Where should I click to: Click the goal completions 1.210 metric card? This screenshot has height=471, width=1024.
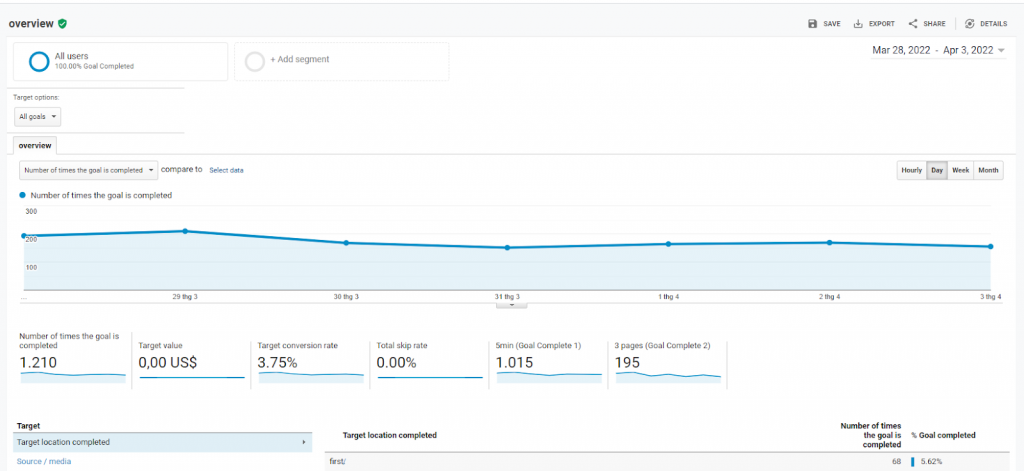coord(72,359)
